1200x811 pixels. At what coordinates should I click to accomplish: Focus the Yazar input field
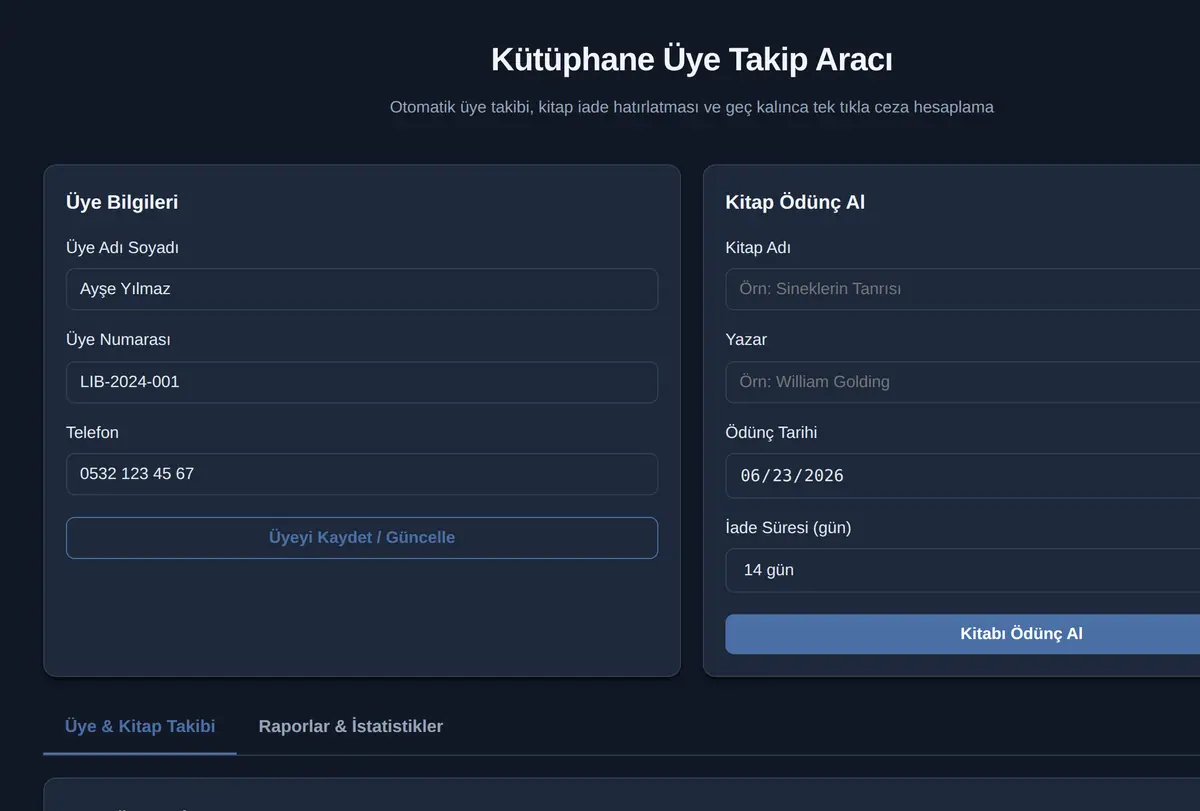962,382
